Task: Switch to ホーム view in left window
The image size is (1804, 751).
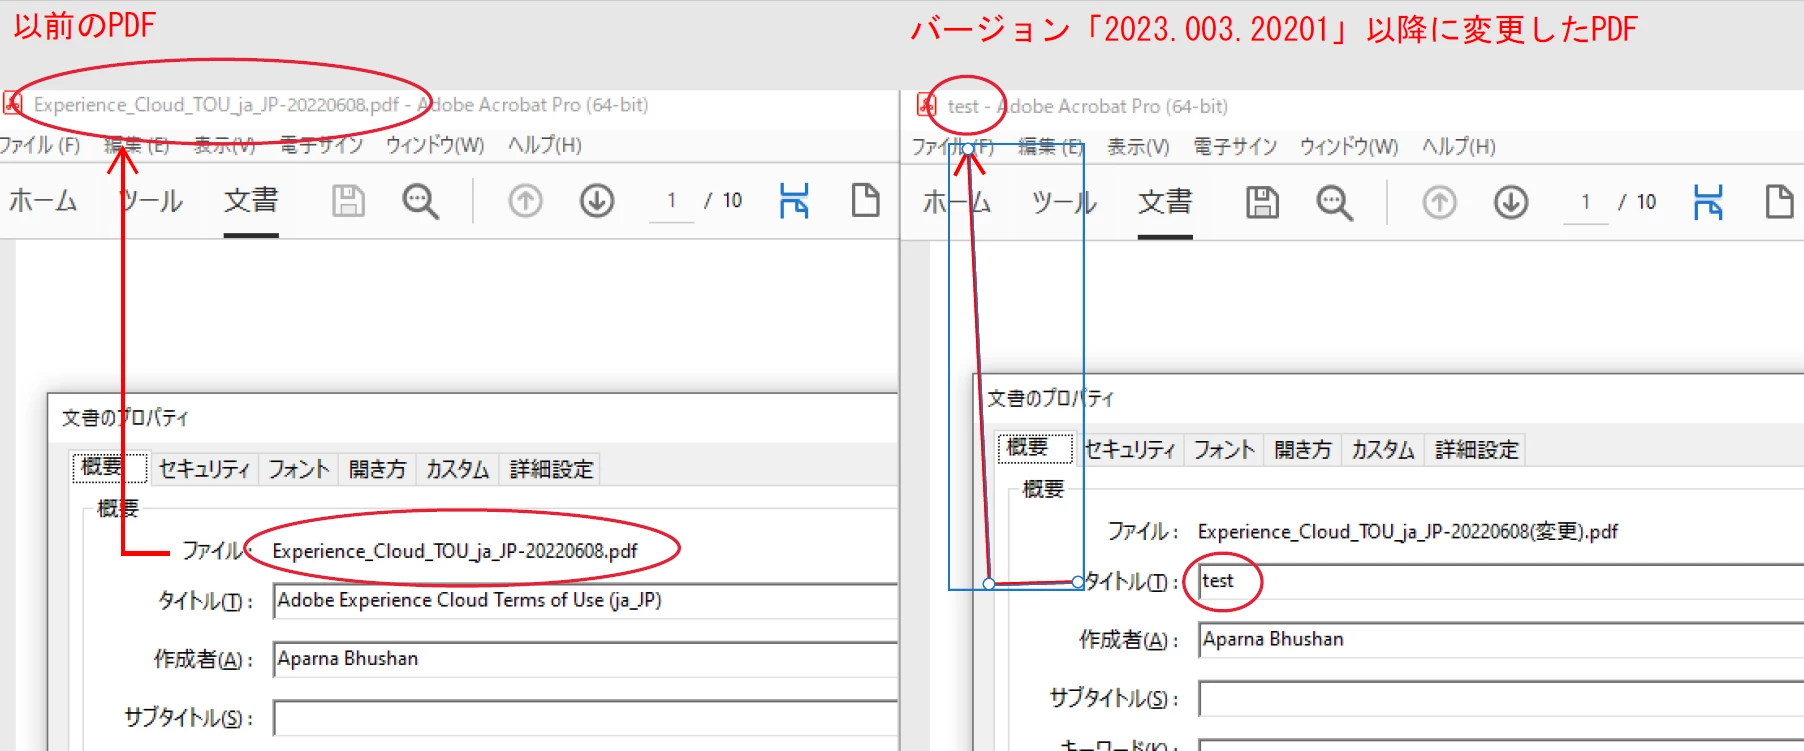Action: (43, 201)
